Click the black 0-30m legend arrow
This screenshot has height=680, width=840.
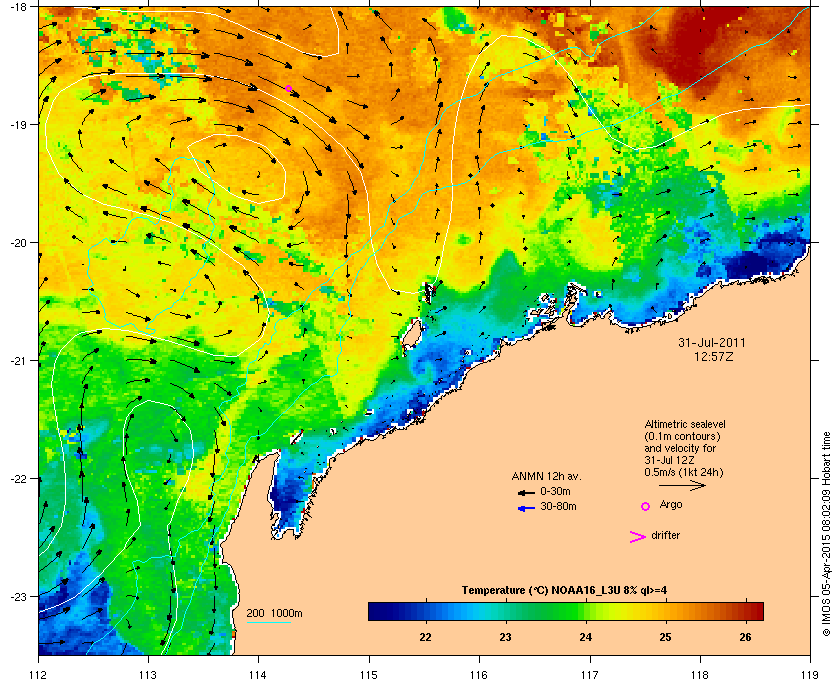coord(526,492)
